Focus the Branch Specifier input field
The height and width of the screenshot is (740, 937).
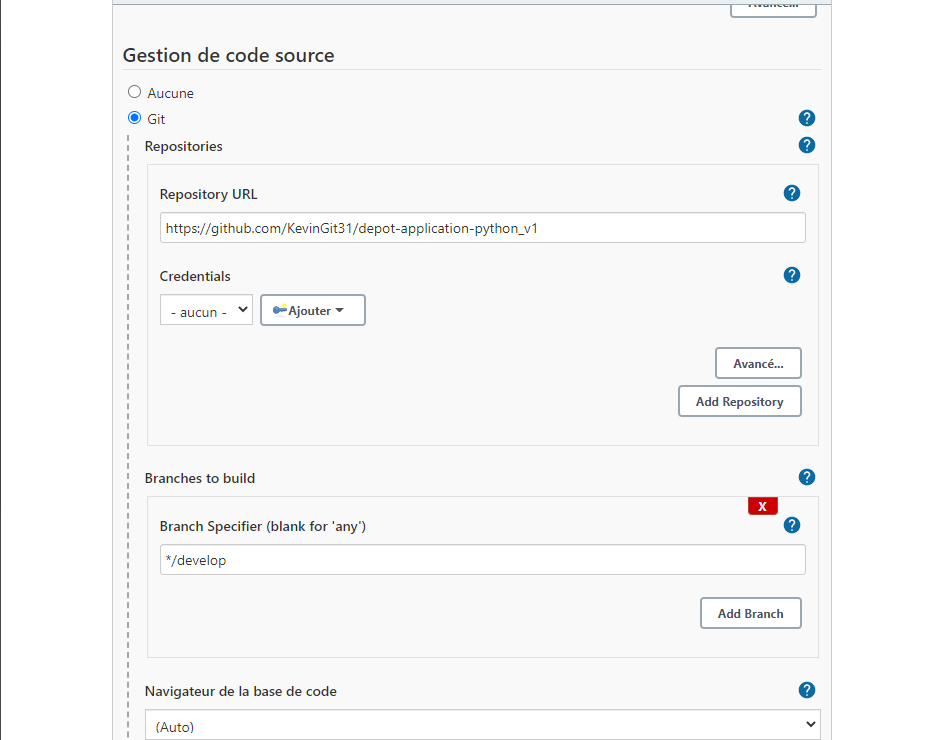(x=483, y=559)
